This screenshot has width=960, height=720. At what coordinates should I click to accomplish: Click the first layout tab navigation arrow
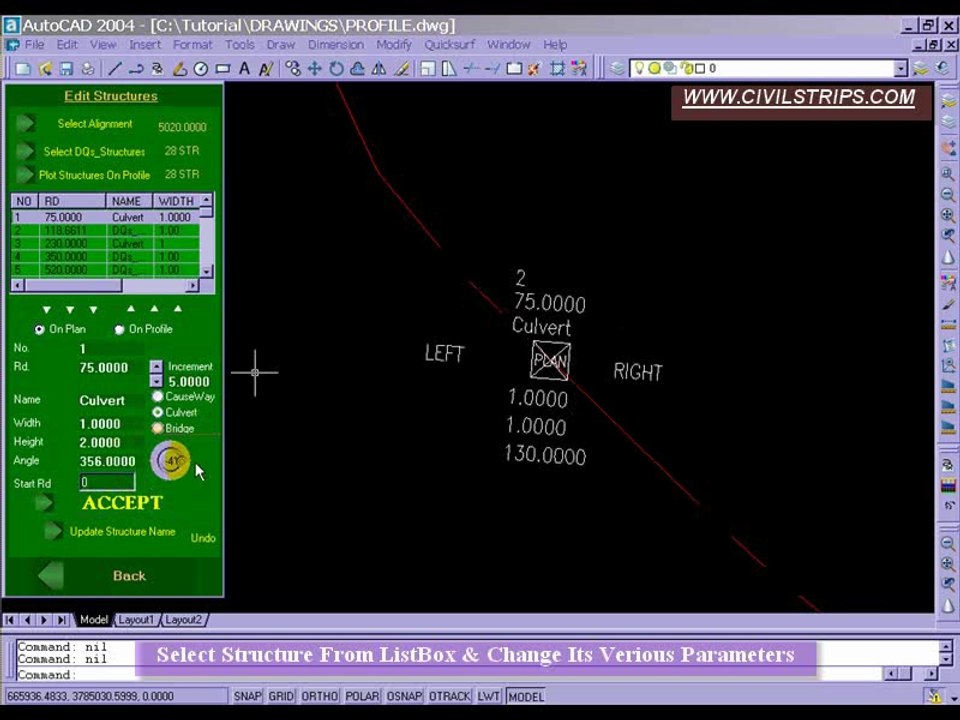coord(10,620)
